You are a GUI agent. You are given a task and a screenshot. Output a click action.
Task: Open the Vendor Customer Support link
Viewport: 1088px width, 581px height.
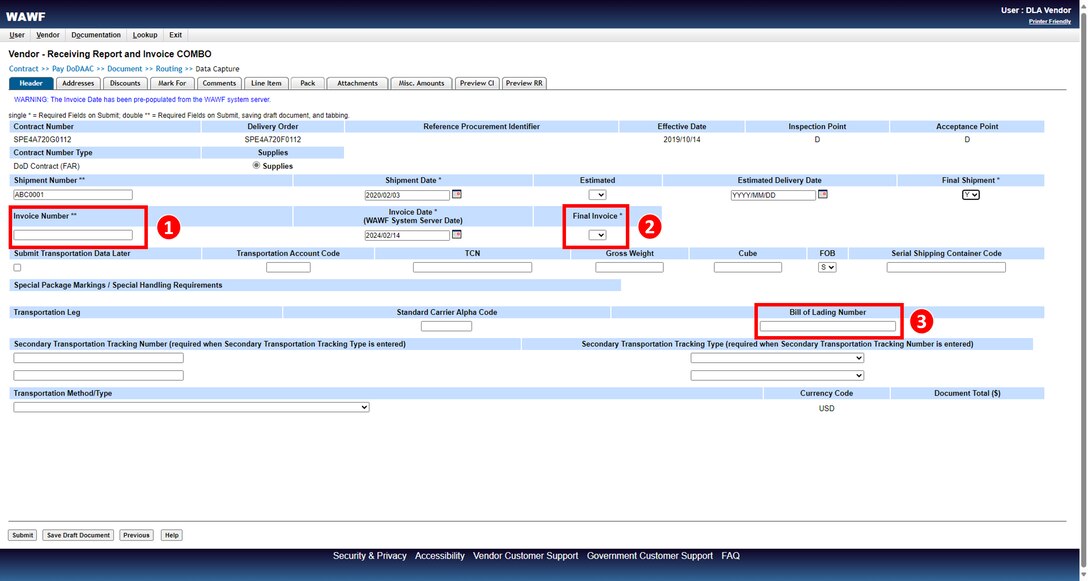pyautogui.click(x=525, y=556)
